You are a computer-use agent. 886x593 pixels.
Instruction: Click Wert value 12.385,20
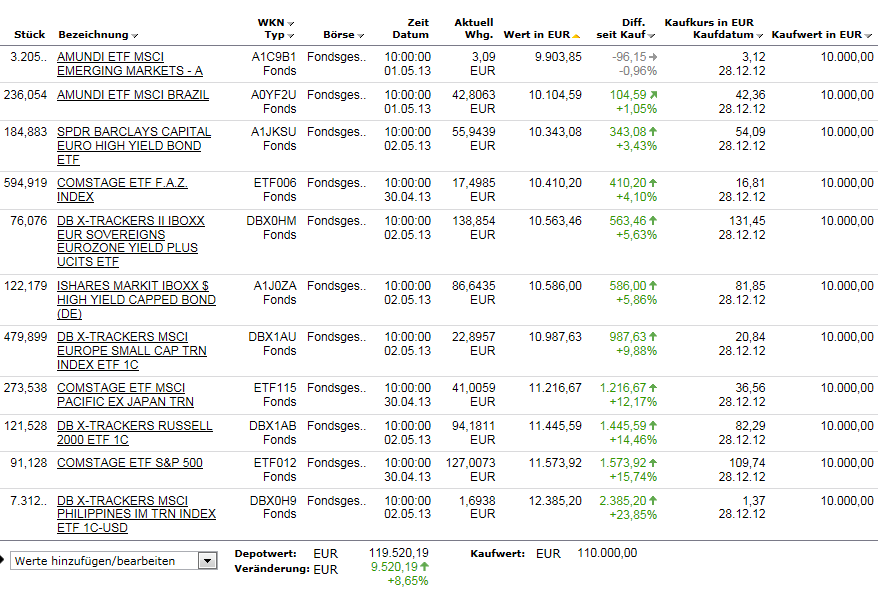pos(555,501)
